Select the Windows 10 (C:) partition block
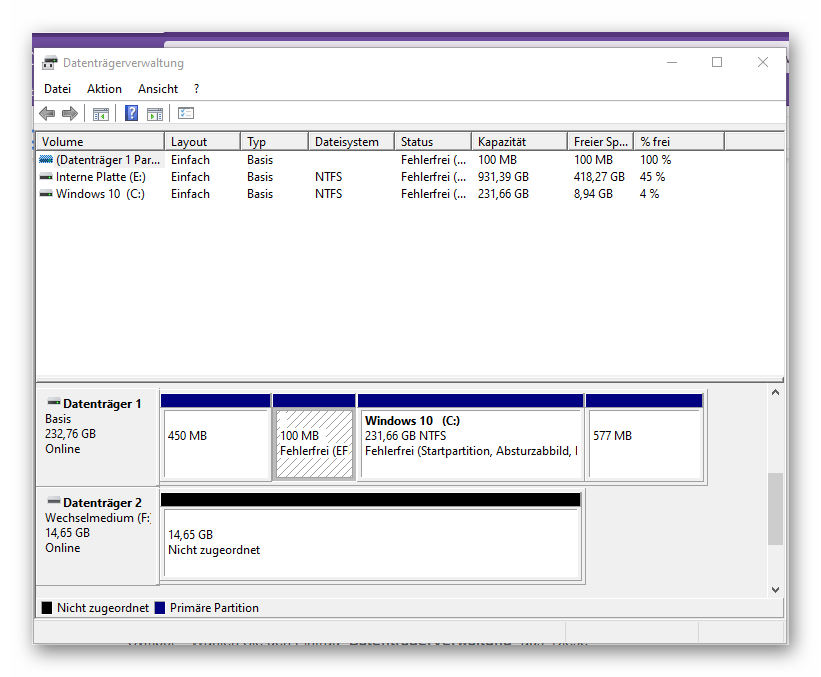Viewport: 821px width, 677px height. [x=471, y=437]
